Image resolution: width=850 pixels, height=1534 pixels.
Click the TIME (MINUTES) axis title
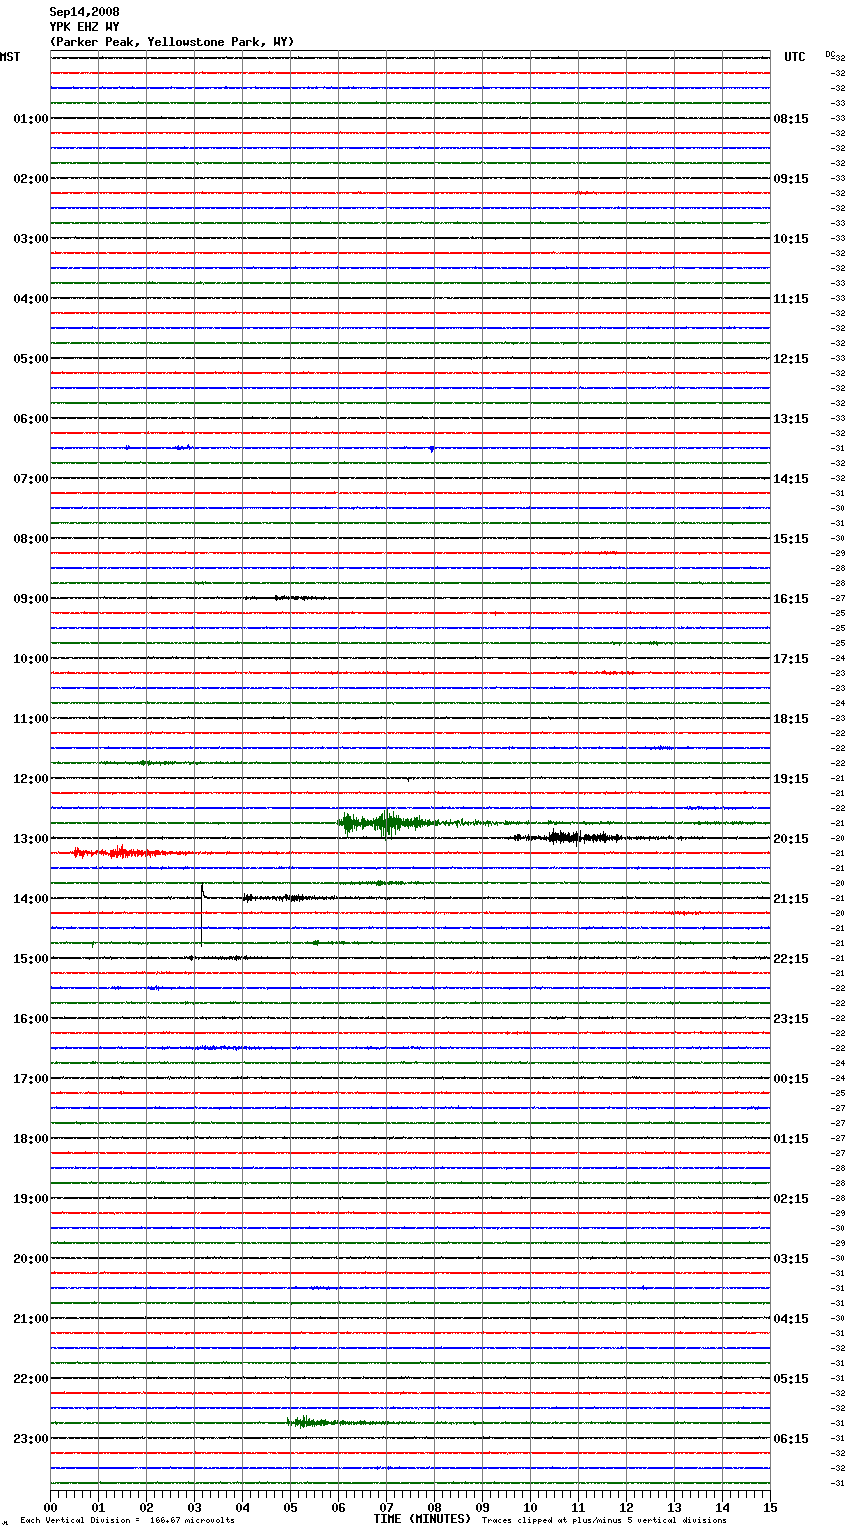click(422, 1519)
